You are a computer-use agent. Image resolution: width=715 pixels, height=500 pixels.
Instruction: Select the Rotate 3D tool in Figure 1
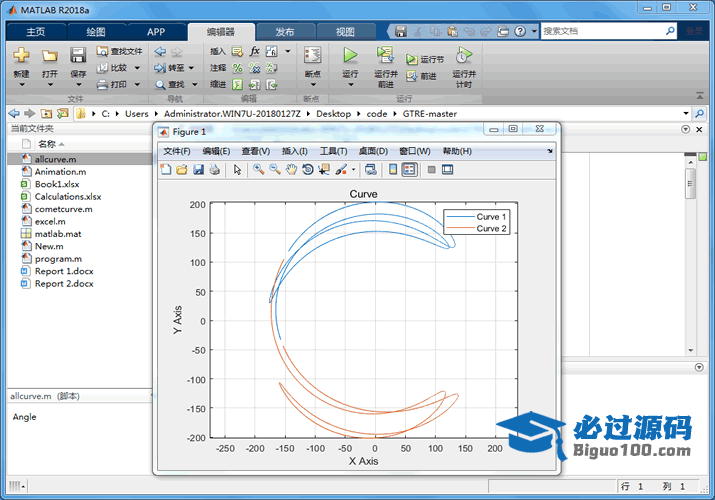[307, 170]
